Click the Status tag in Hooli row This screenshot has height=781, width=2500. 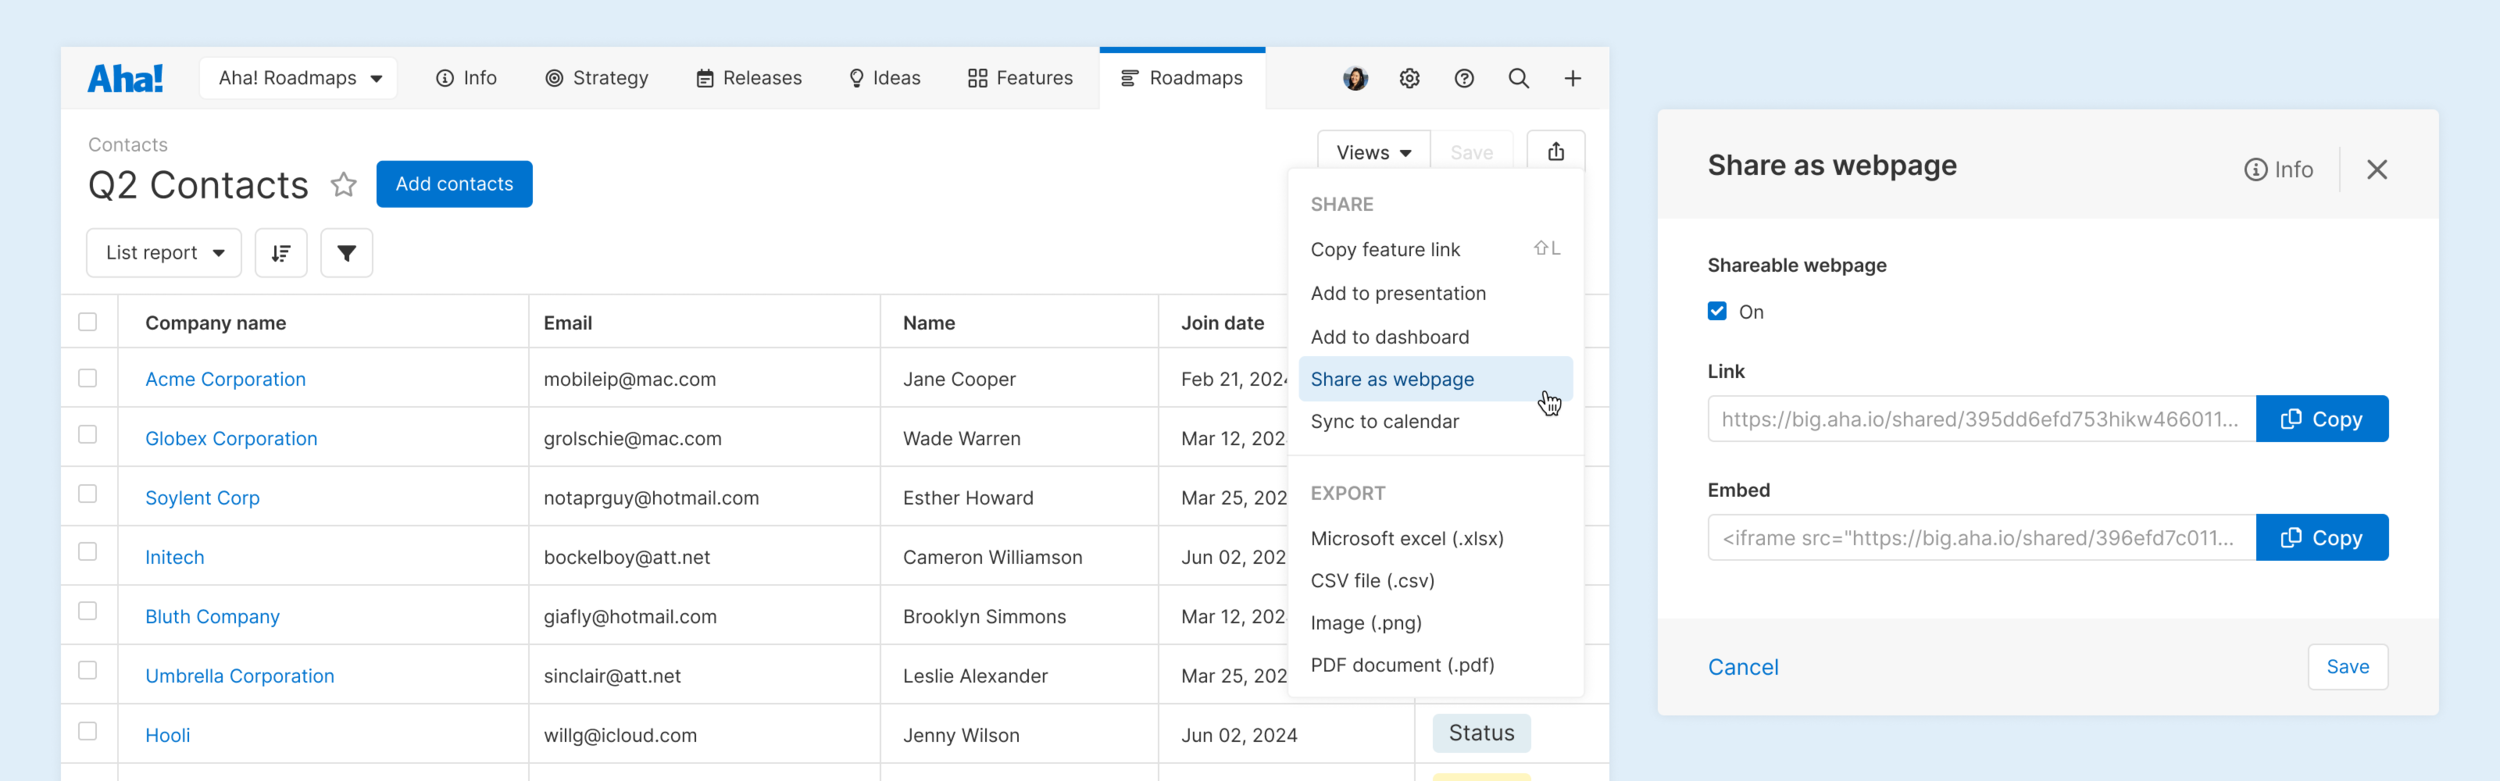coord(1481,733)
